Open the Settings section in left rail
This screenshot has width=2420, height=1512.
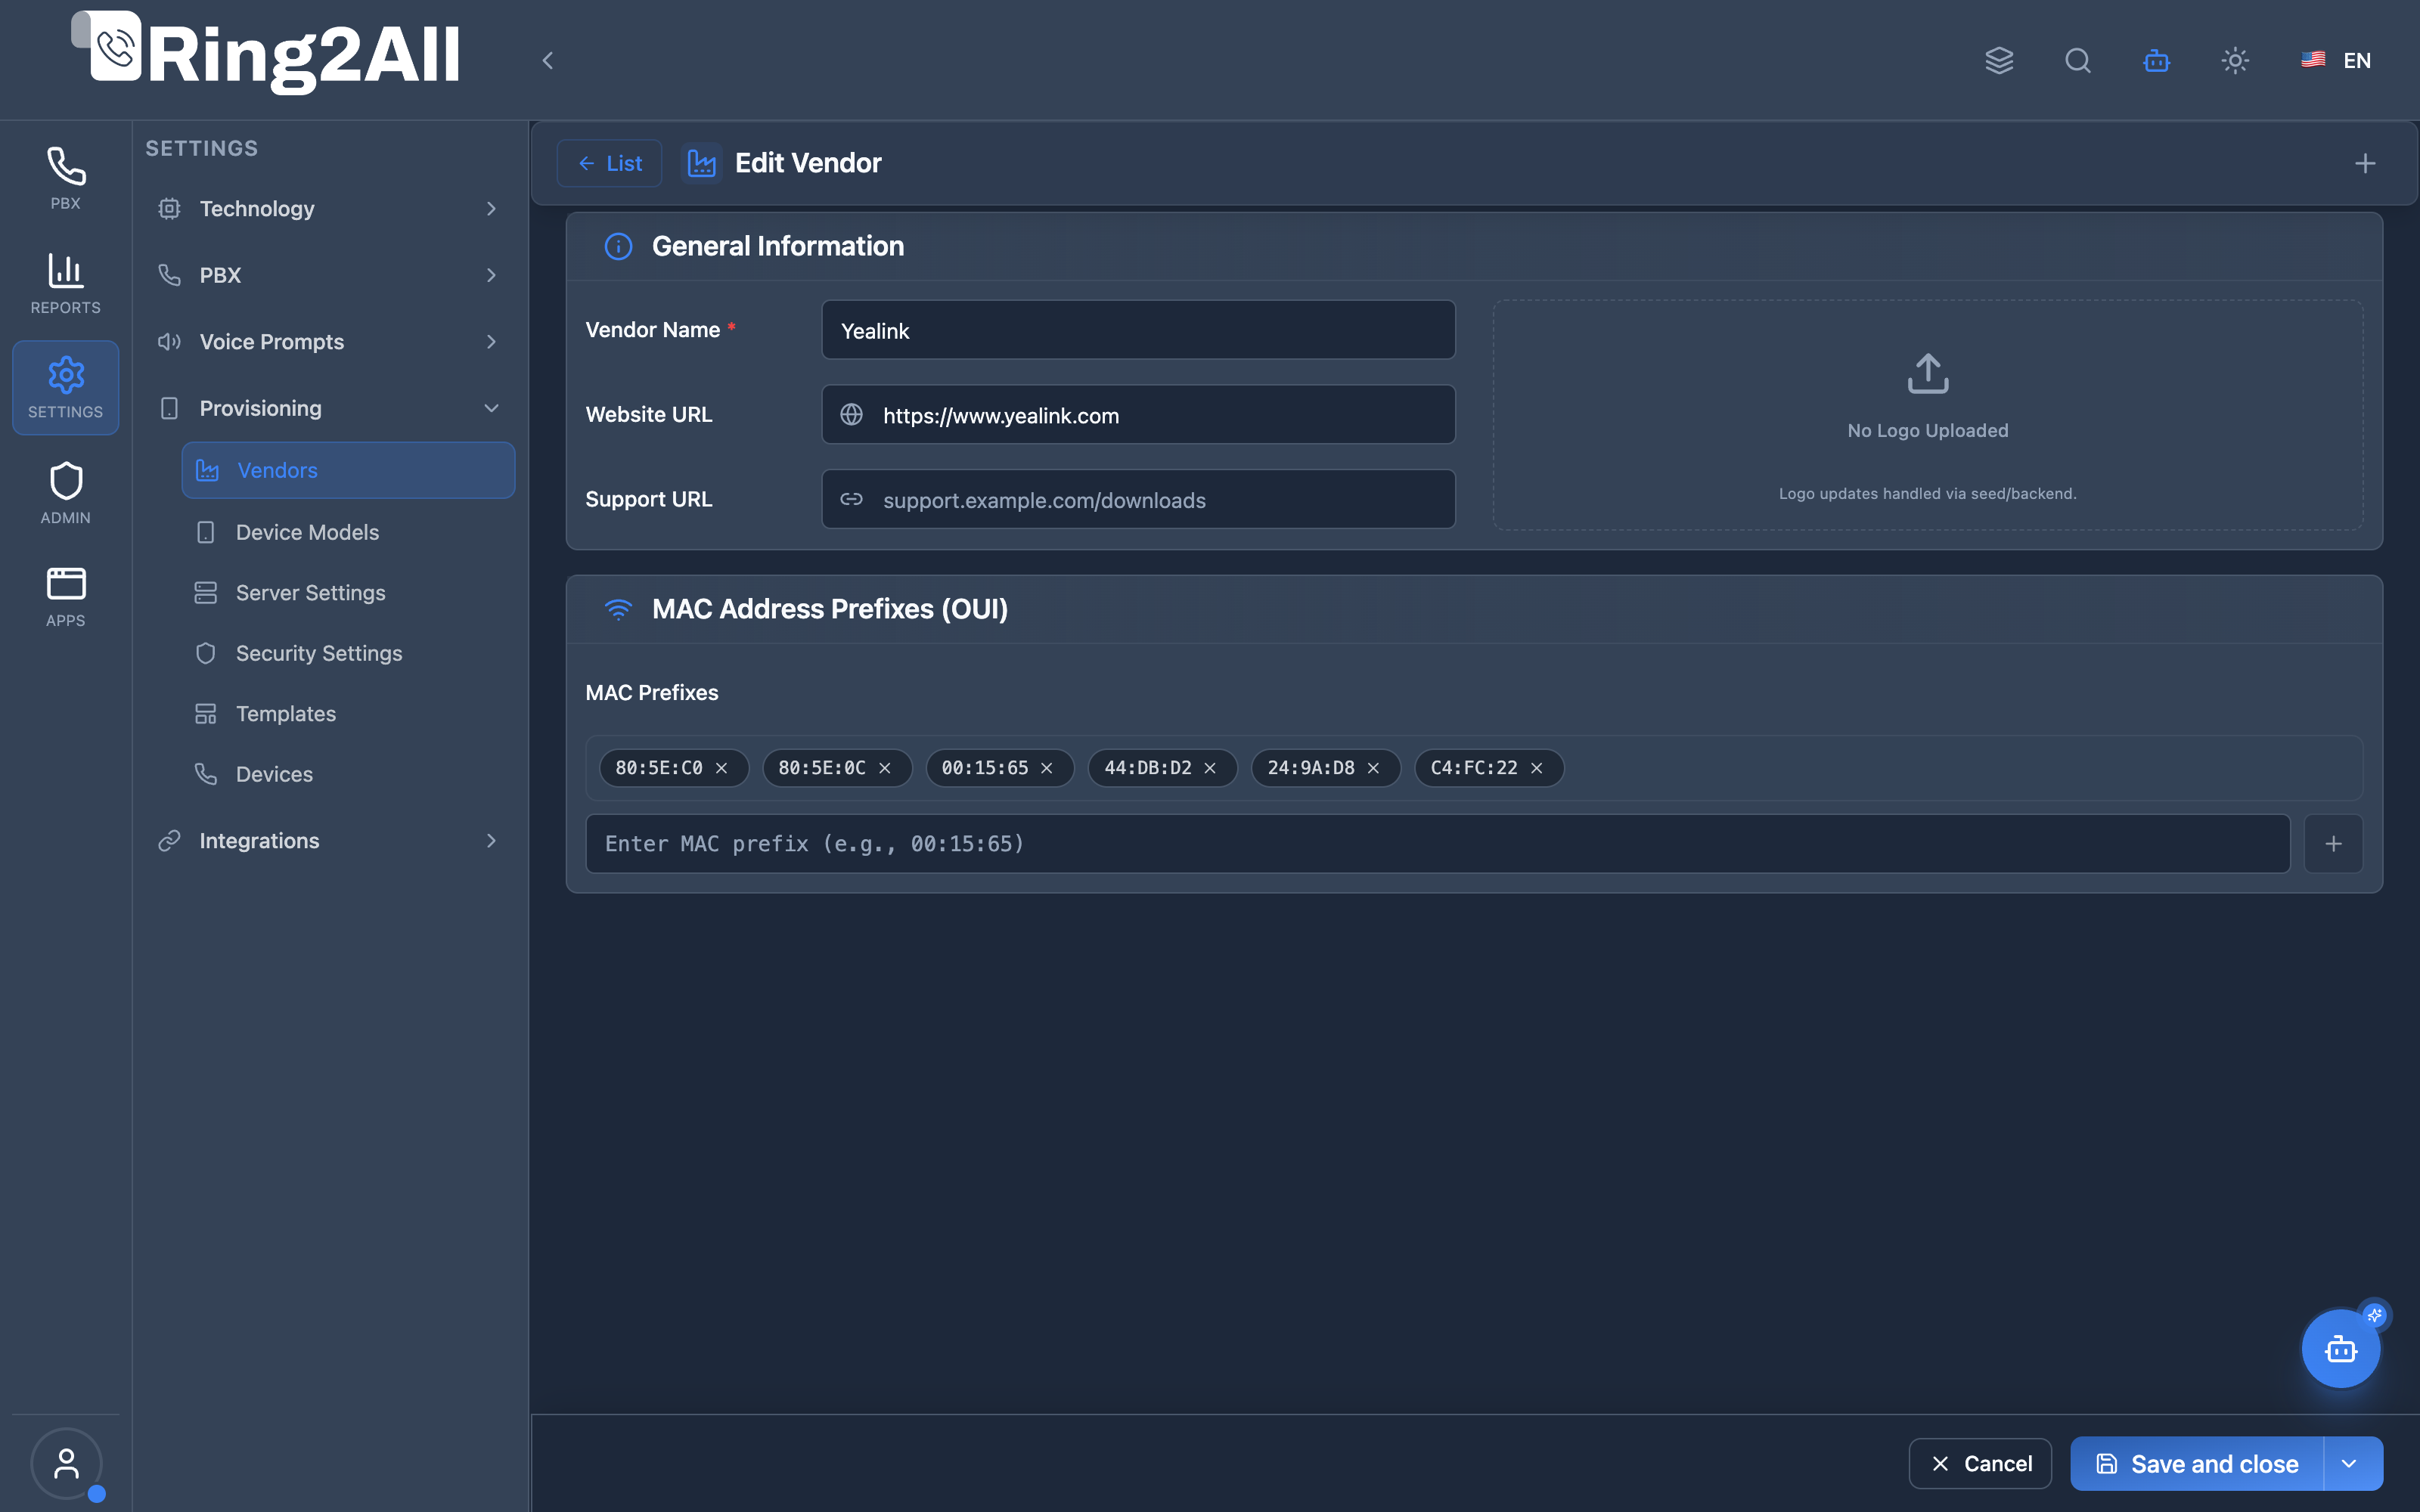tap(65, 388)
